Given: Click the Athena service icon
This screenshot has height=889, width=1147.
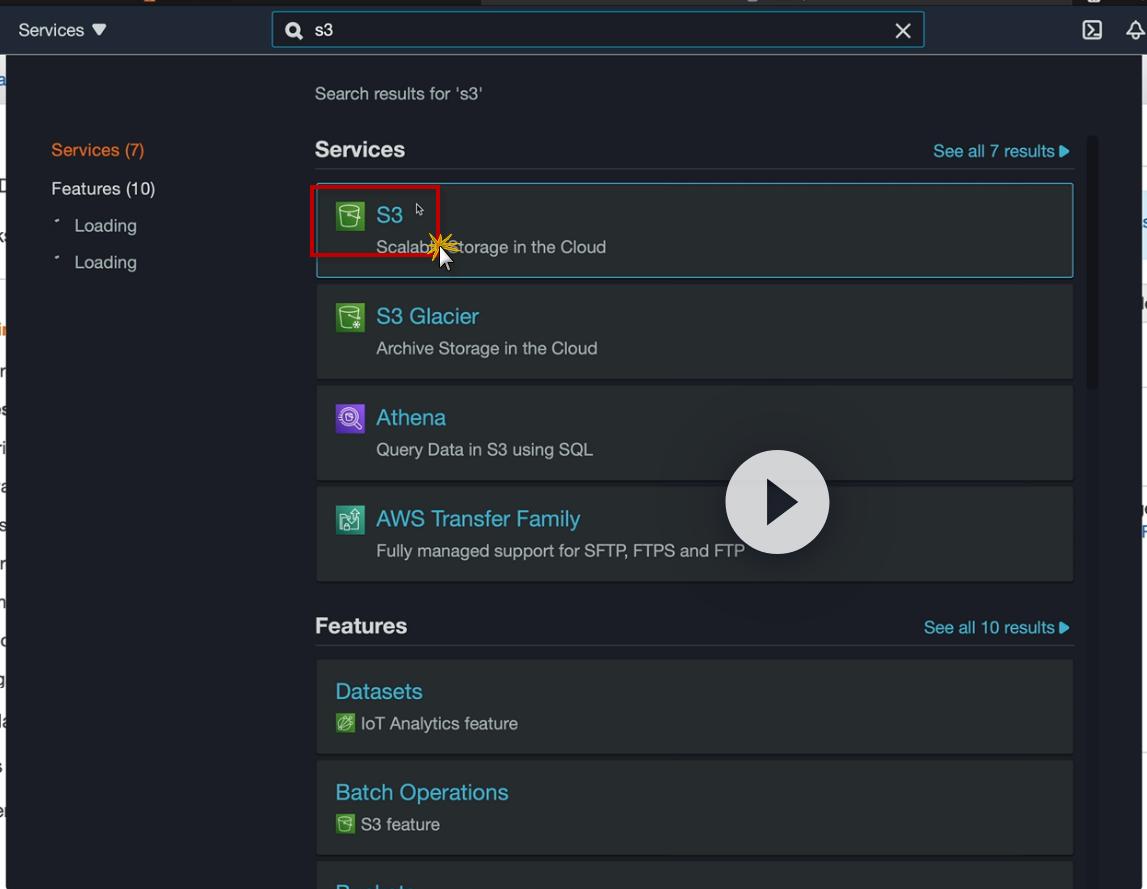Looking at the screenshot, I should (x=350, y=419).
